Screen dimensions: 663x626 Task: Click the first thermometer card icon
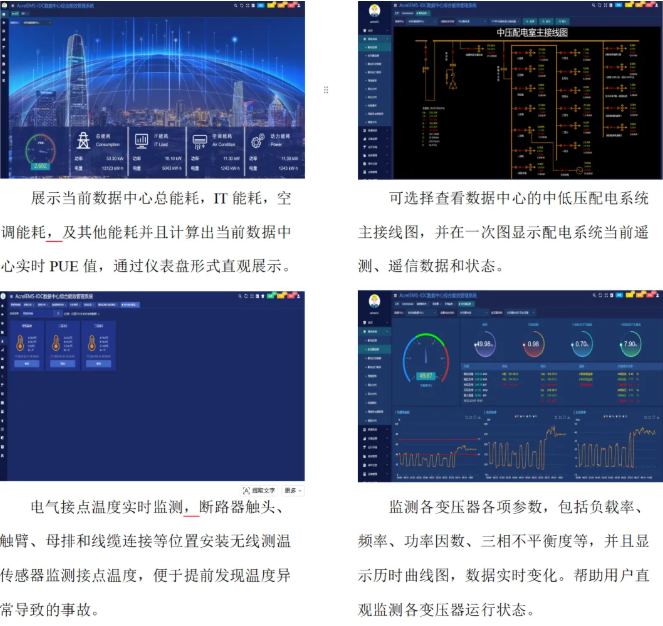(x=20, y=343)
